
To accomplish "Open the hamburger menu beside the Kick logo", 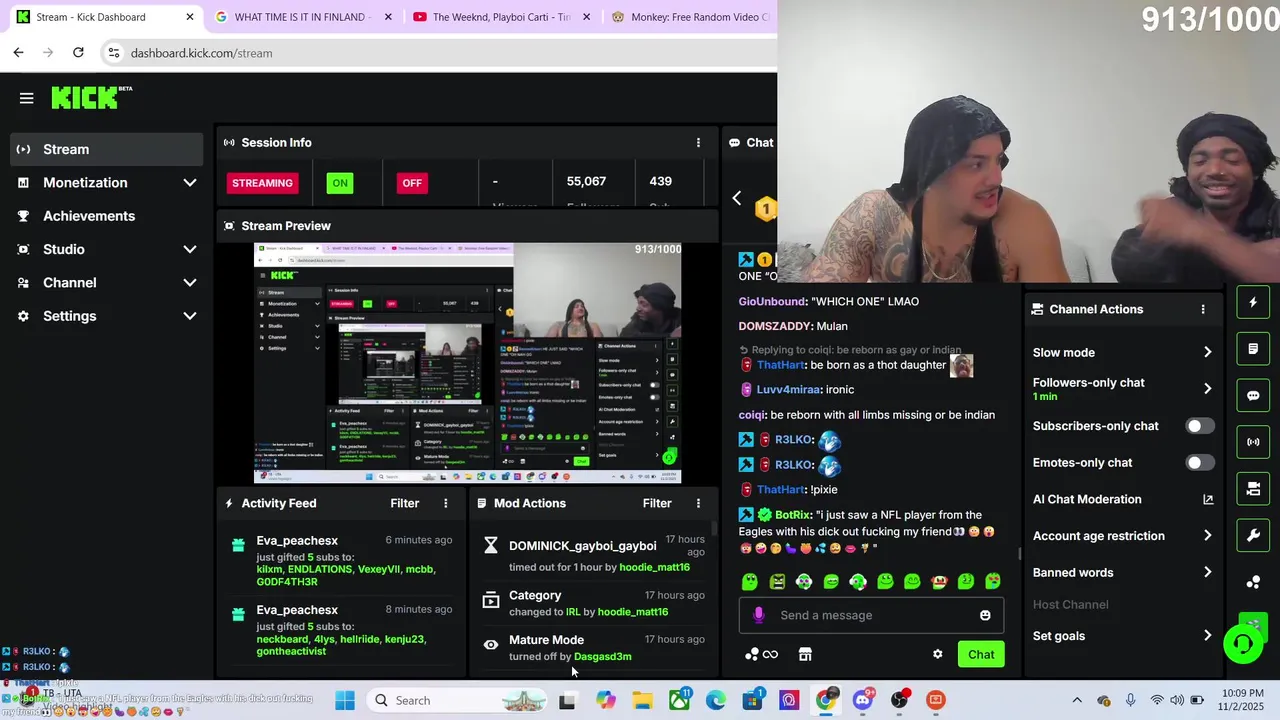I will click(27, 98).
